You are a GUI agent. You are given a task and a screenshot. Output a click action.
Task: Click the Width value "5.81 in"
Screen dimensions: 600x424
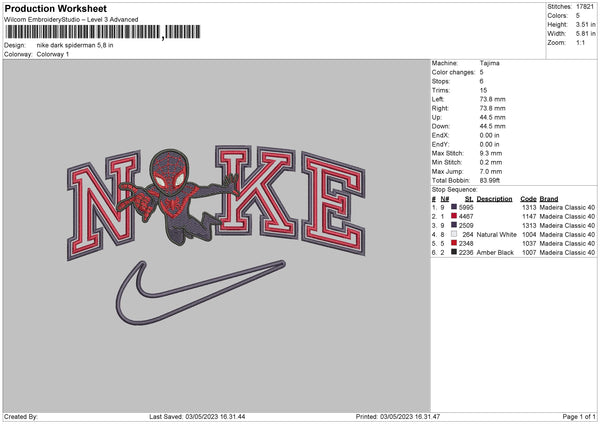pyautogui.click(x=585, y=34)
